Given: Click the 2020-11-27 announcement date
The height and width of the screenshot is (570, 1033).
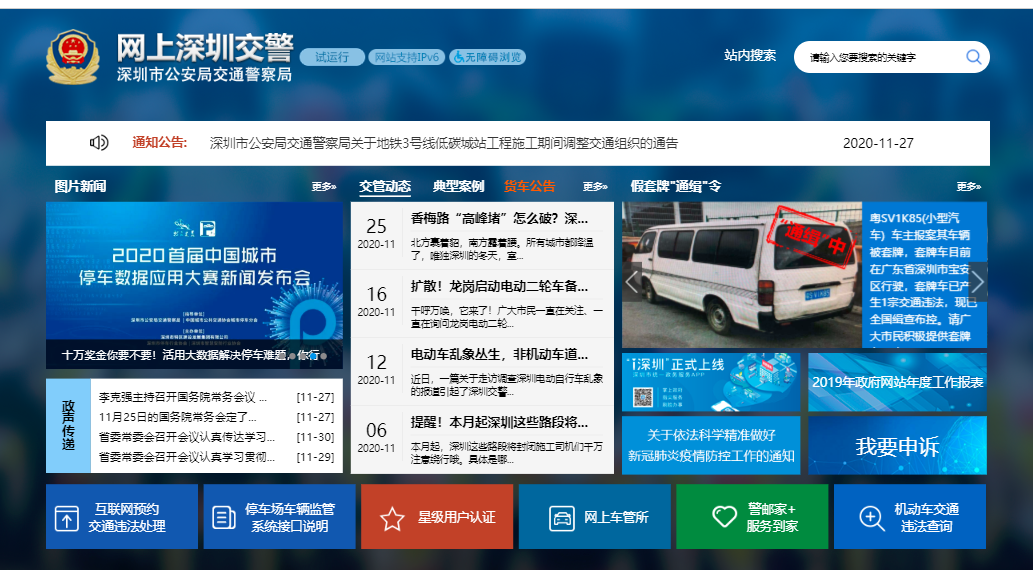Looking at the screenshot, I should click(x=878, y=143).
